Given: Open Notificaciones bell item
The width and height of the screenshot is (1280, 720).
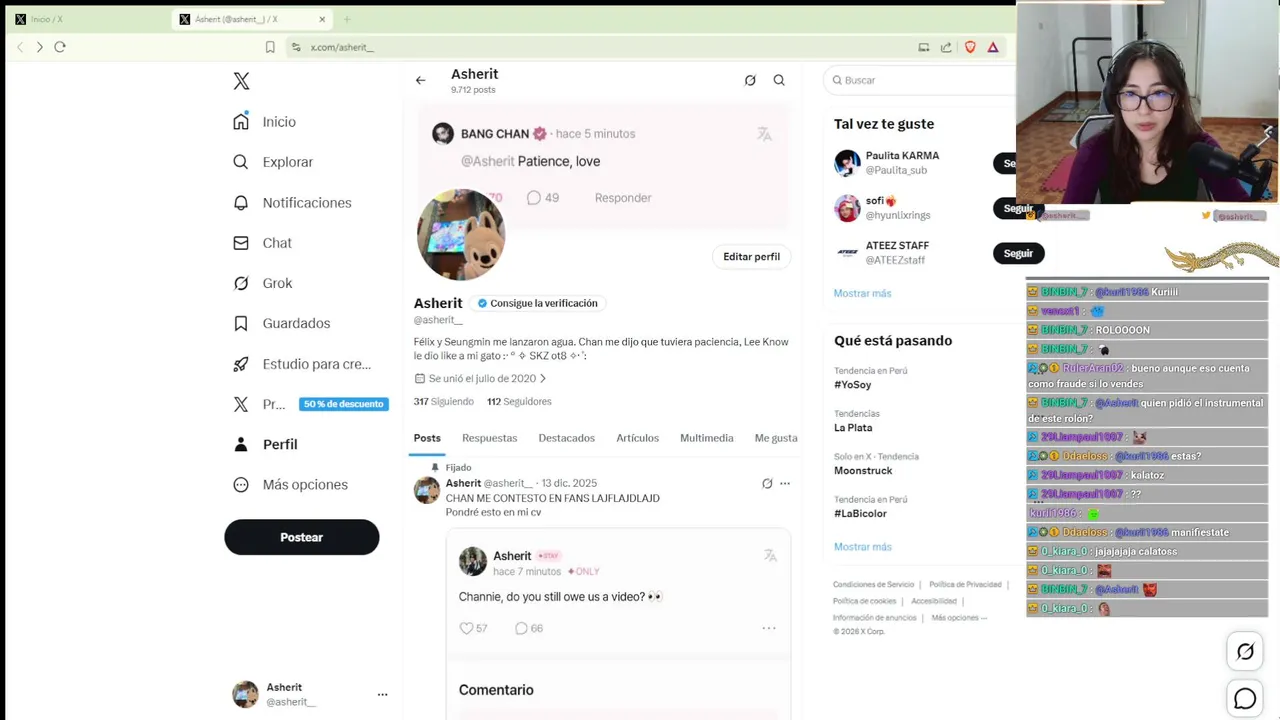Looking at the screenshot, I should [x=292, y=203].
